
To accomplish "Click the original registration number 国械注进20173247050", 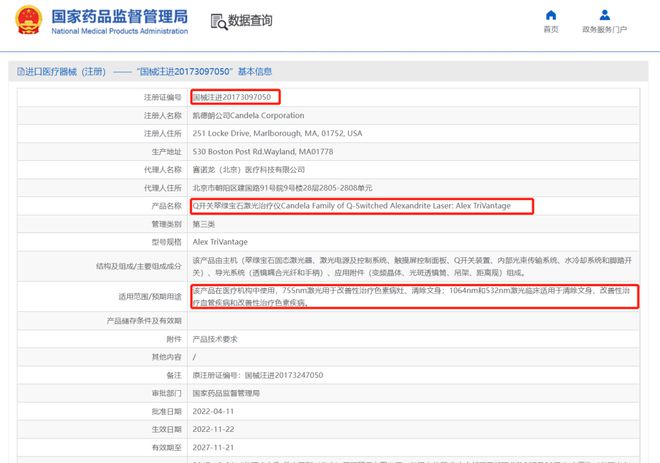I will point(284,375).
